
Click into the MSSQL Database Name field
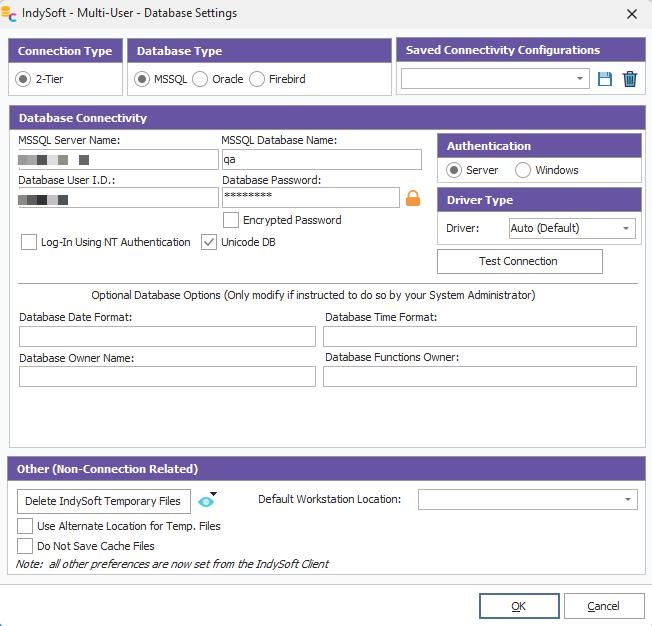pos(321,160)
